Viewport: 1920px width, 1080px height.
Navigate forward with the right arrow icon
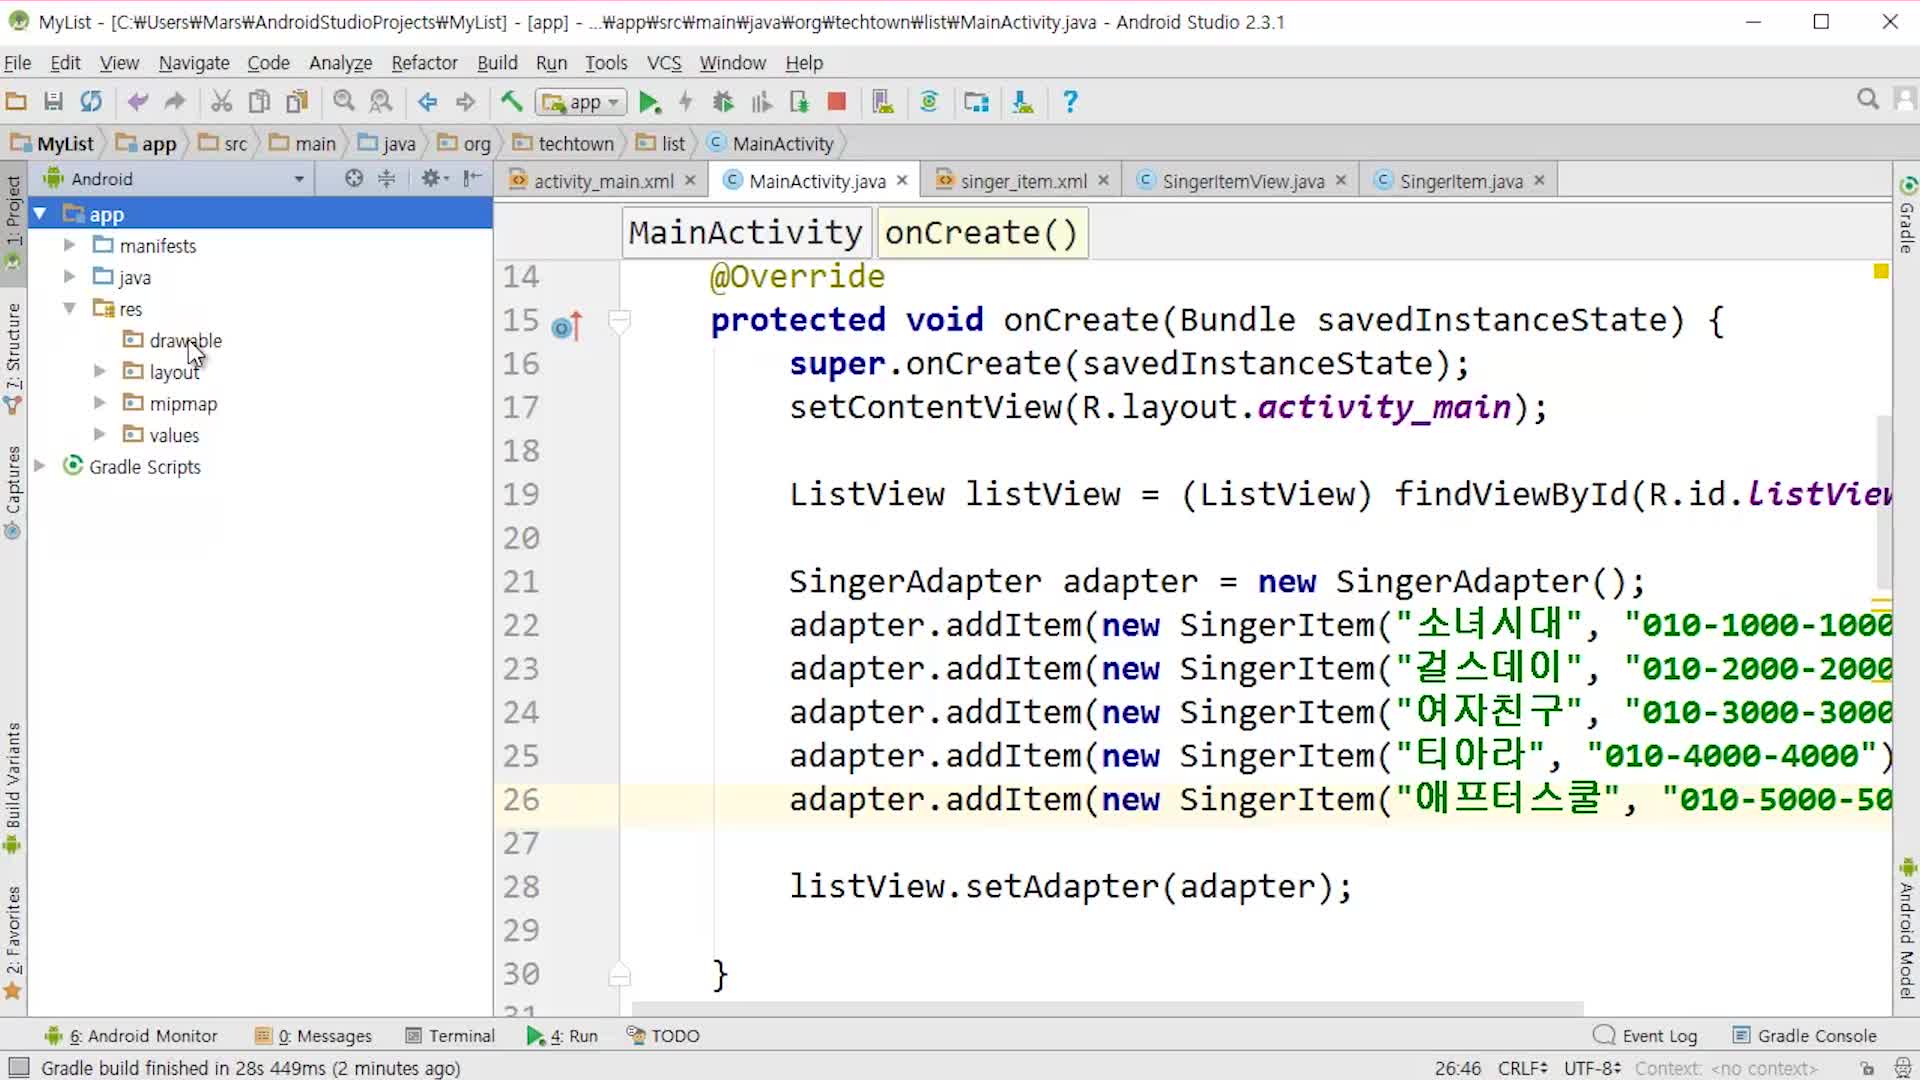[x=465, y=102]
